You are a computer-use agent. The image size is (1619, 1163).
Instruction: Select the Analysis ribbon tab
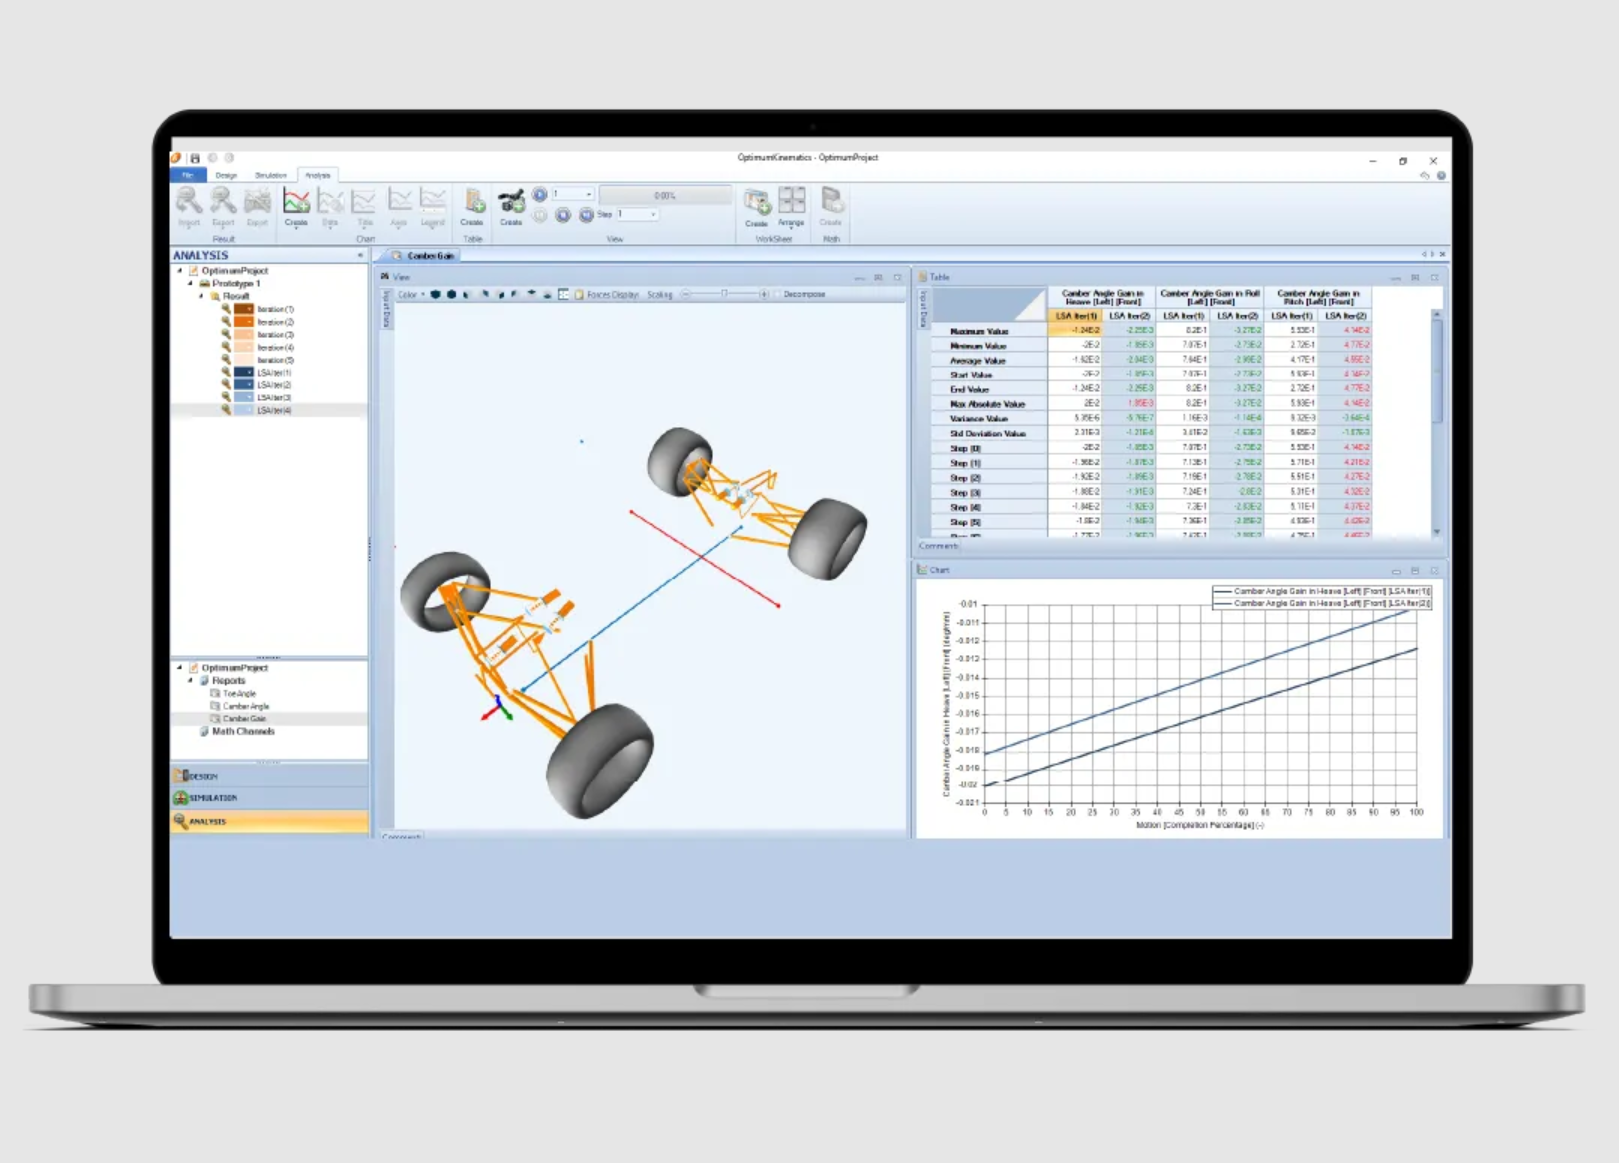[317, 175]
